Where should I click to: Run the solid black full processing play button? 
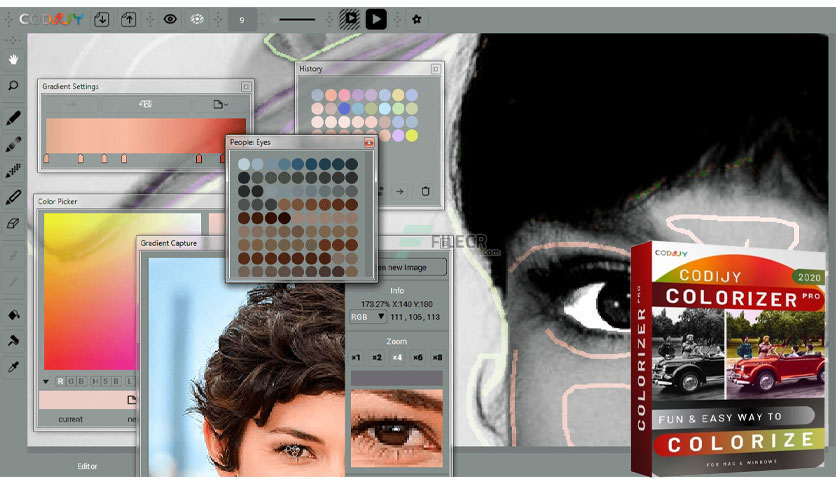[x=376, y=19]
